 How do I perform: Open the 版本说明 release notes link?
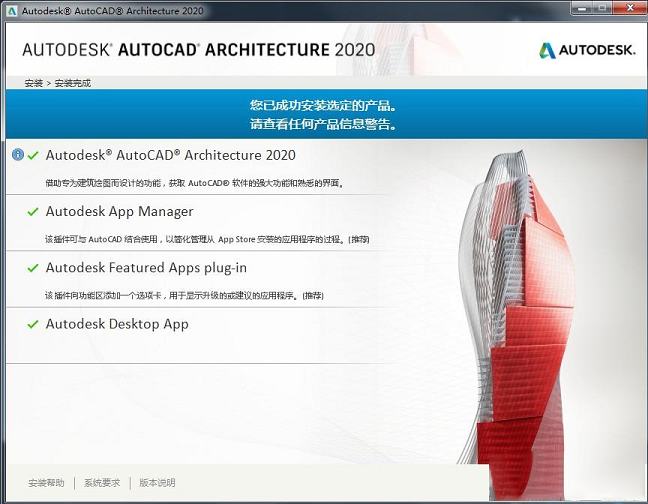157,483
